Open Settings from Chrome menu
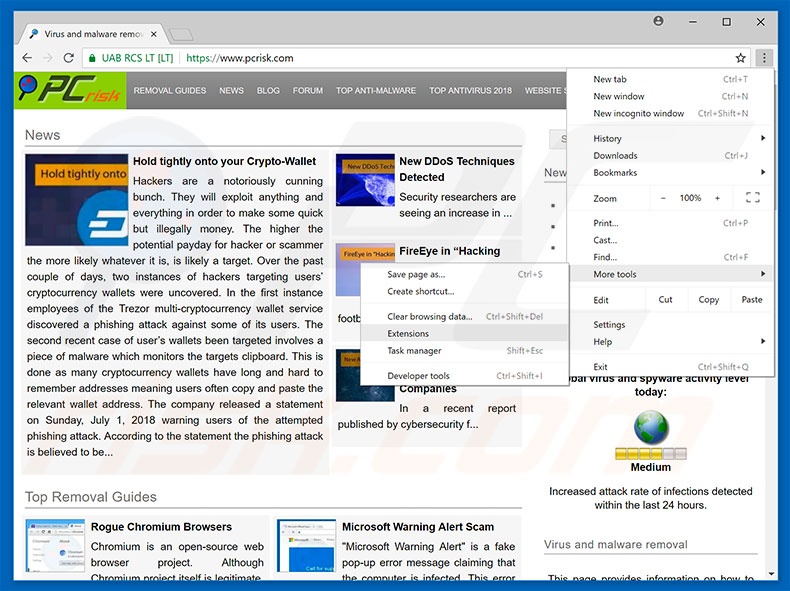This screenshot has height=591, width=790. [609, 325]
